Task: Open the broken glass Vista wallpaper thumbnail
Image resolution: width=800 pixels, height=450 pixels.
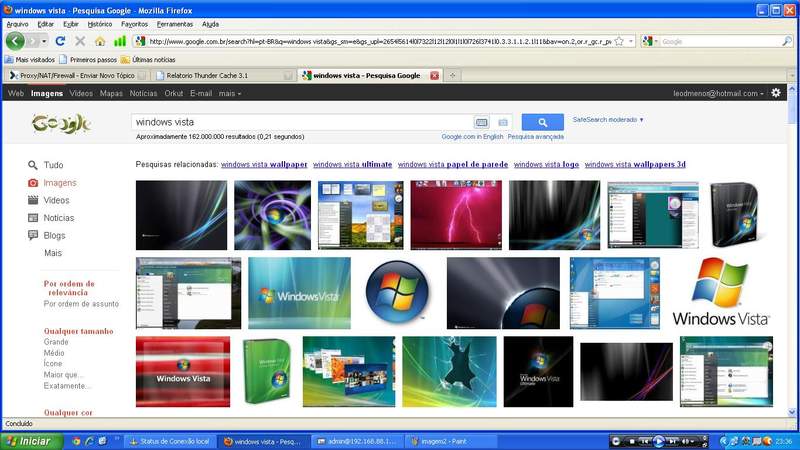Action: [x=449, y=371]
